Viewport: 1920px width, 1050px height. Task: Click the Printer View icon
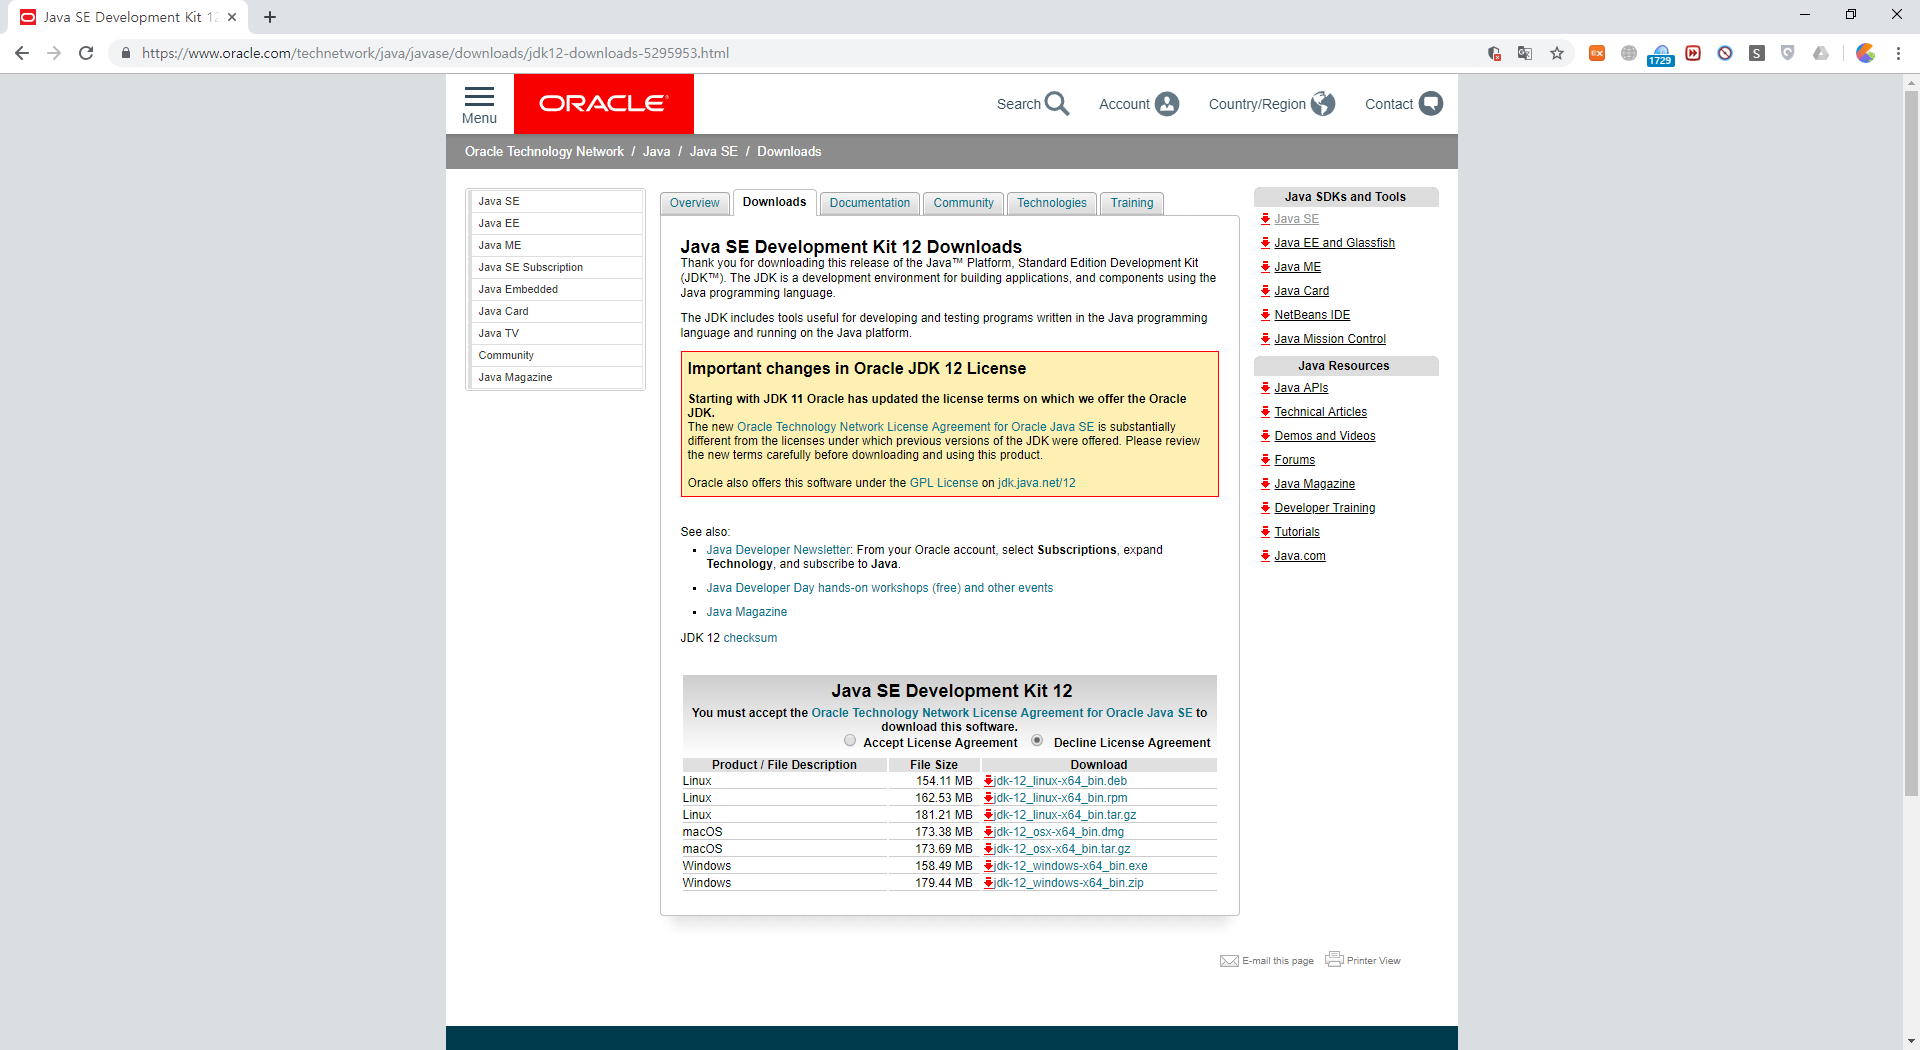[1334, 959]
